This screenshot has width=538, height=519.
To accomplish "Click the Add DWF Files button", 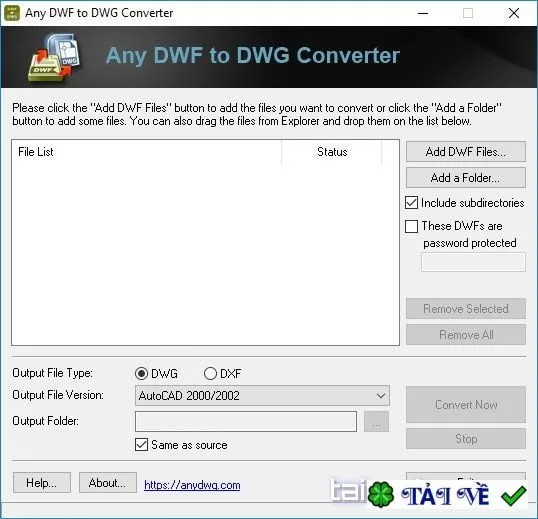I will click(x=466, y=152).
